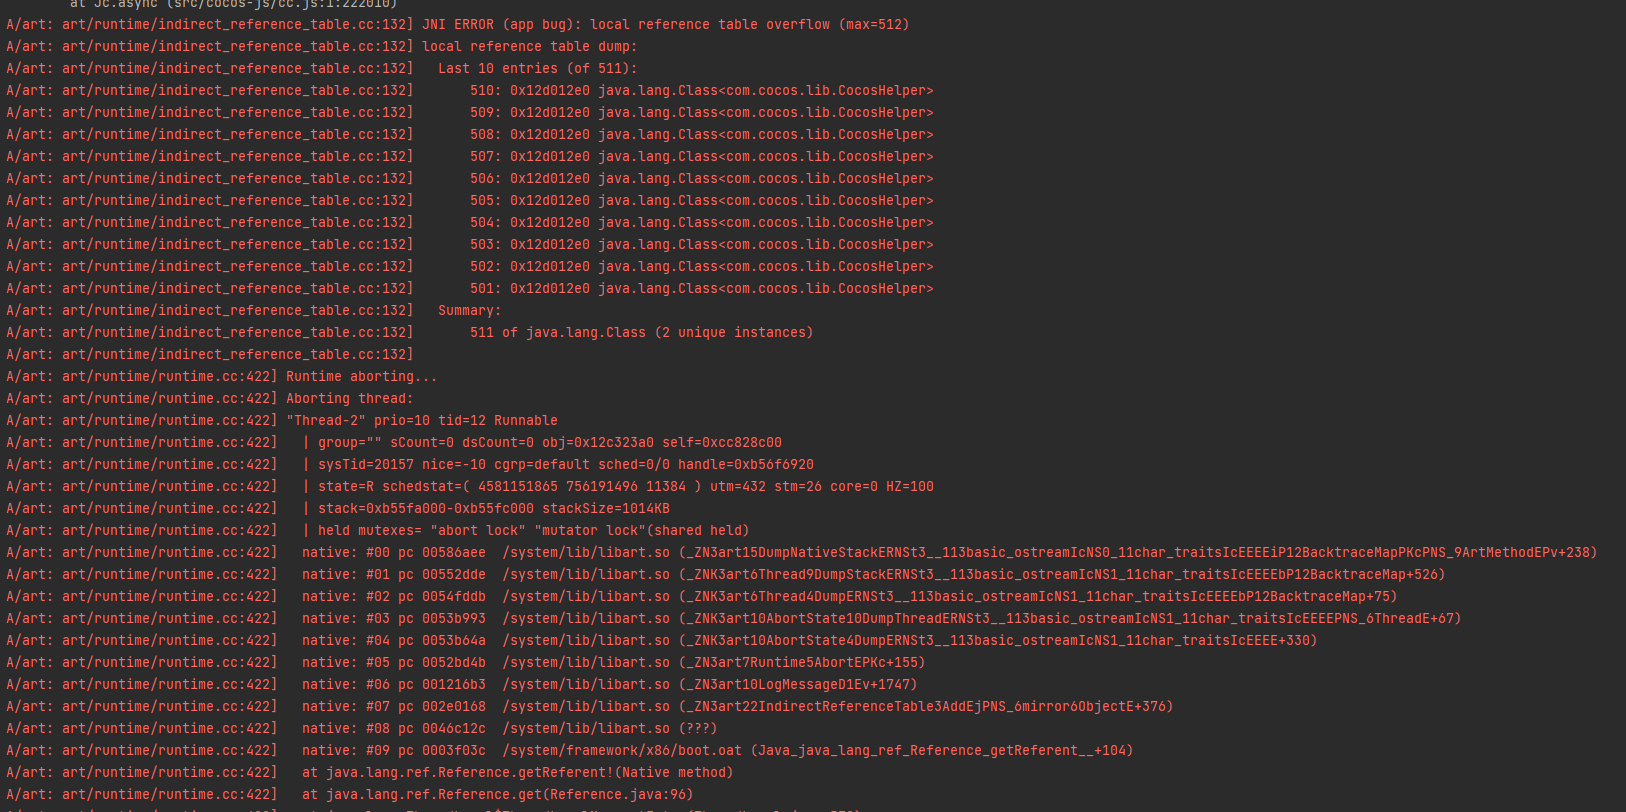
Task: Select "511 of java.lang.Class" summary line
Action: point(641,332)
